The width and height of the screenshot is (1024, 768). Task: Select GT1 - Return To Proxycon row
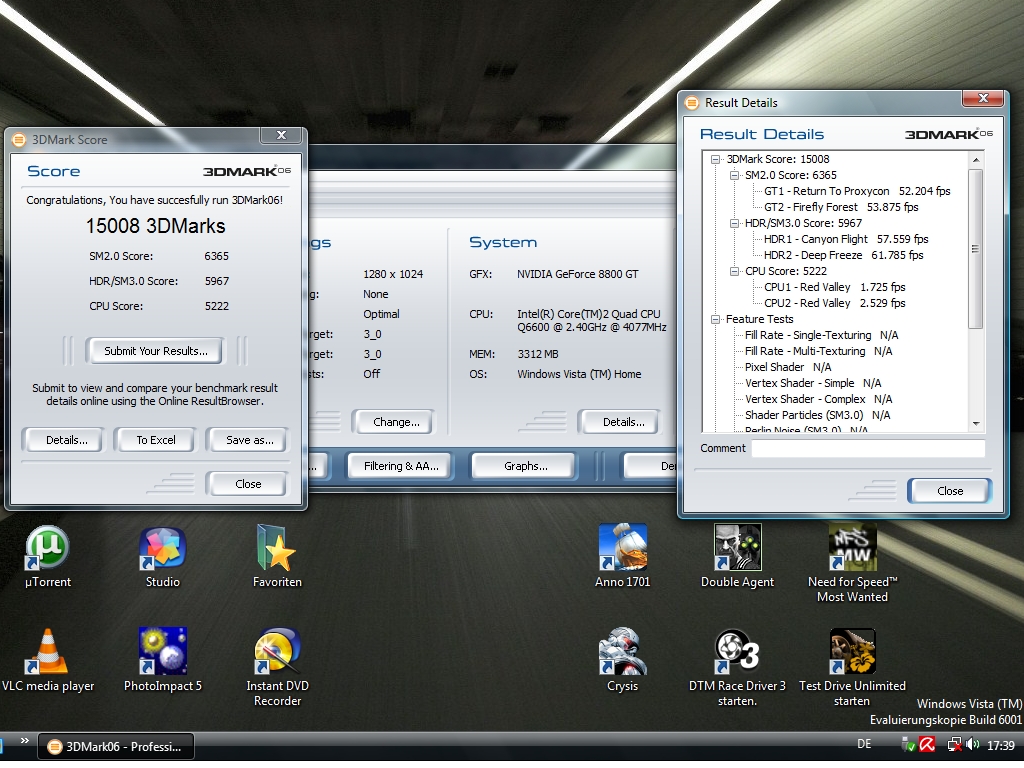tap(857, 191)
